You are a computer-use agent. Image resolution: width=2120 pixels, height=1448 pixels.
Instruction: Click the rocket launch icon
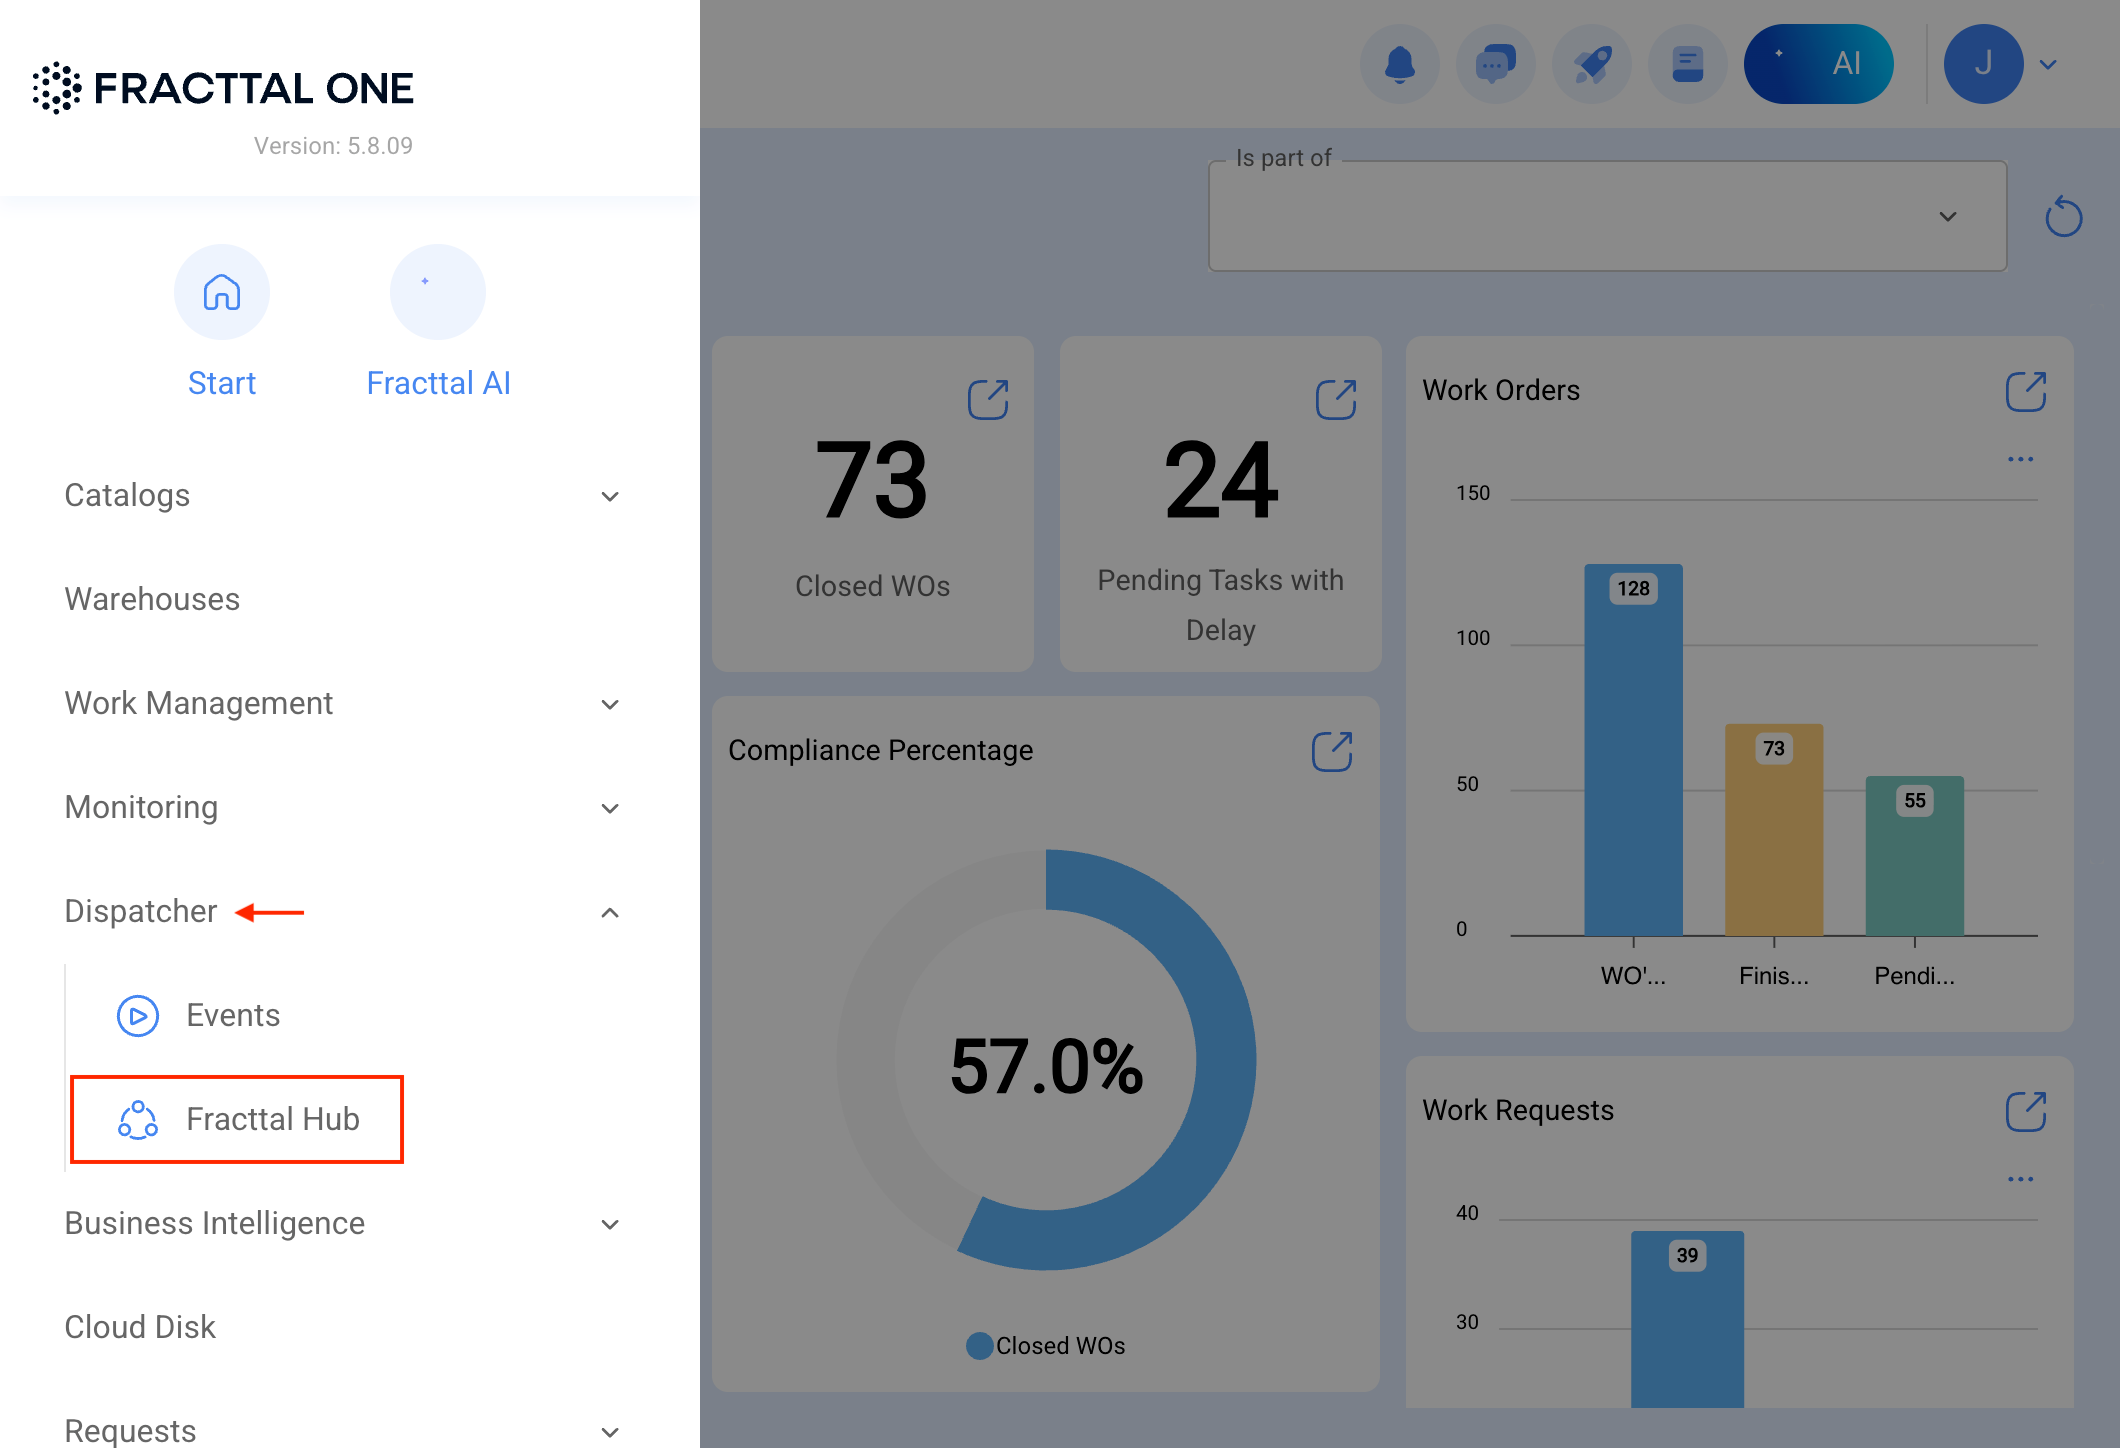(x=1592, y=64)
